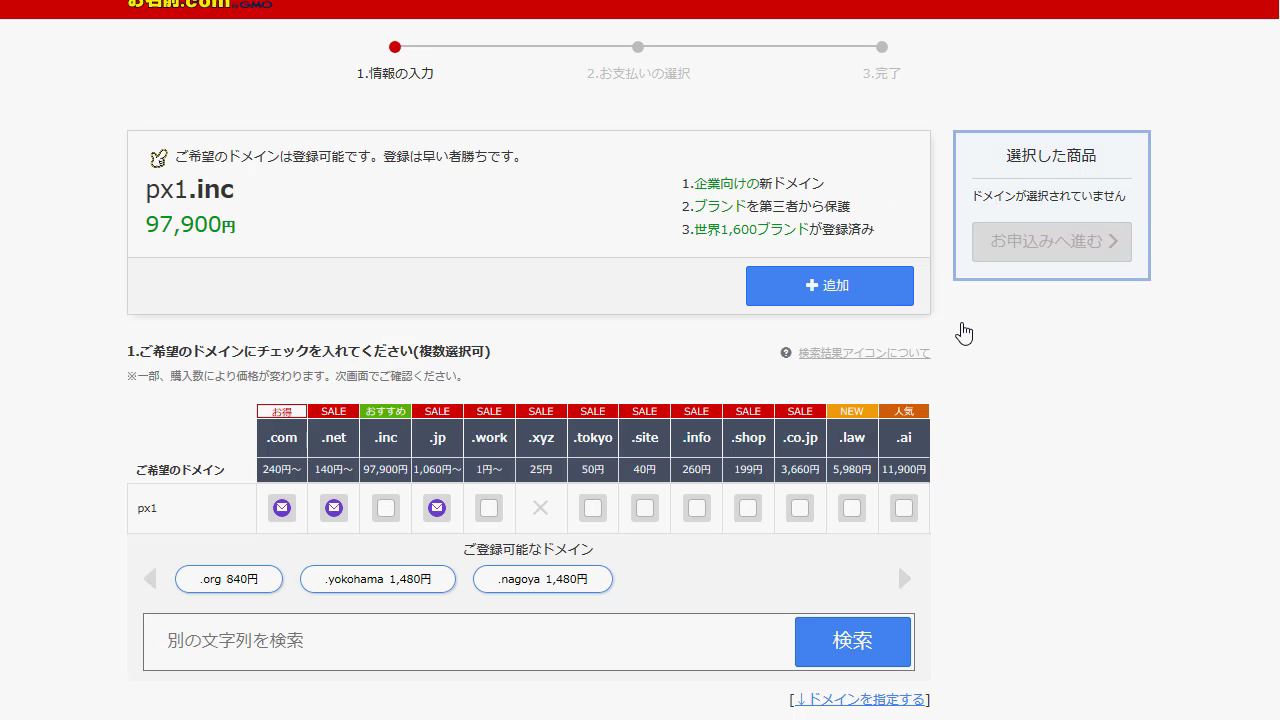Click the mail icon under .jp
Screen dimensions: 1280x720
click(x=437, y=508)
